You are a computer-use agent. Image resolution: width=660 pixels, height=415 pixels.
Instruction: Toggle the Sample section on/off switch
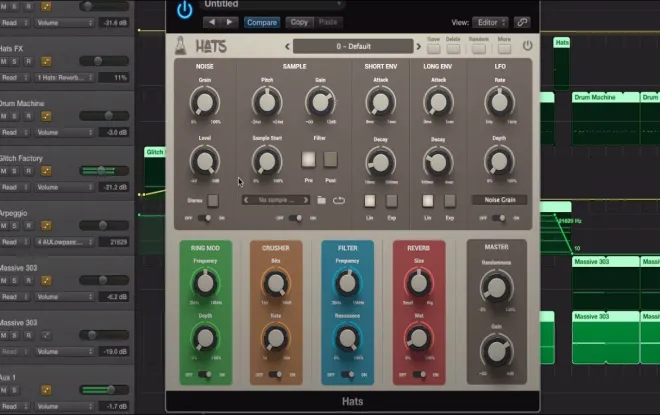(295, 218)
